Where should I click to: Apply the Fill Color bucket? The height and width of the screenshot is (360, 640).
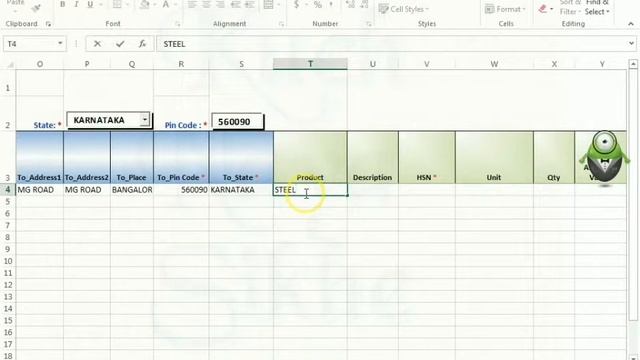click(144, 4)
